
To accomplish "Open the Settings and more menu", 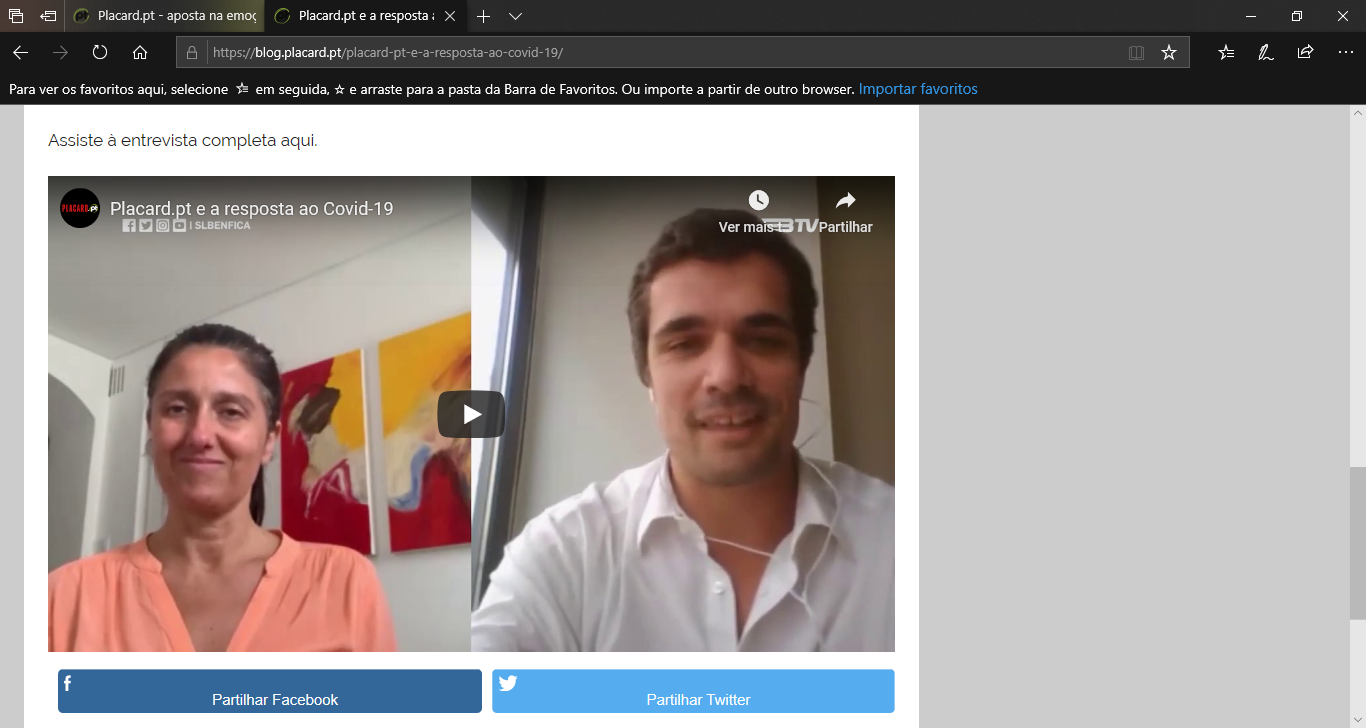I will [1345, 52].
